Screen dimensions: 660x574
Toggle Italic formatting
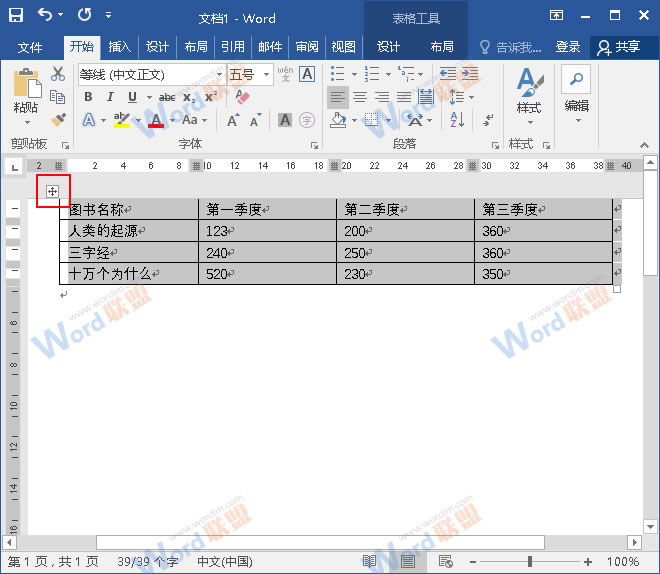click(110, 97)
